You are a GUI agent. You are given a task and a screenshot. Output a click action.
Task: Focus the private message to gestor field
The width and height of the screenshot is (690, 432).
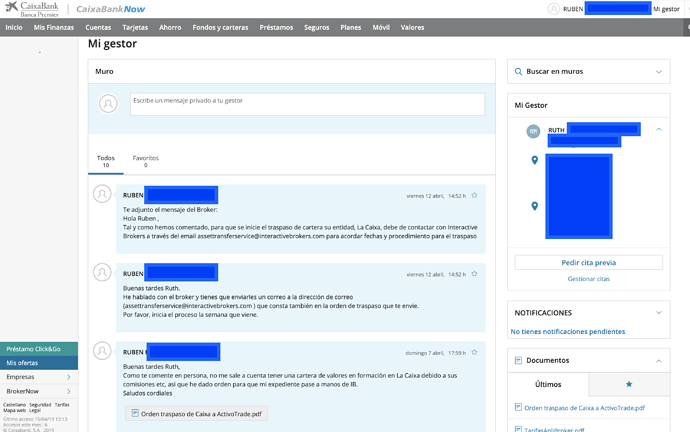point(307,104)
